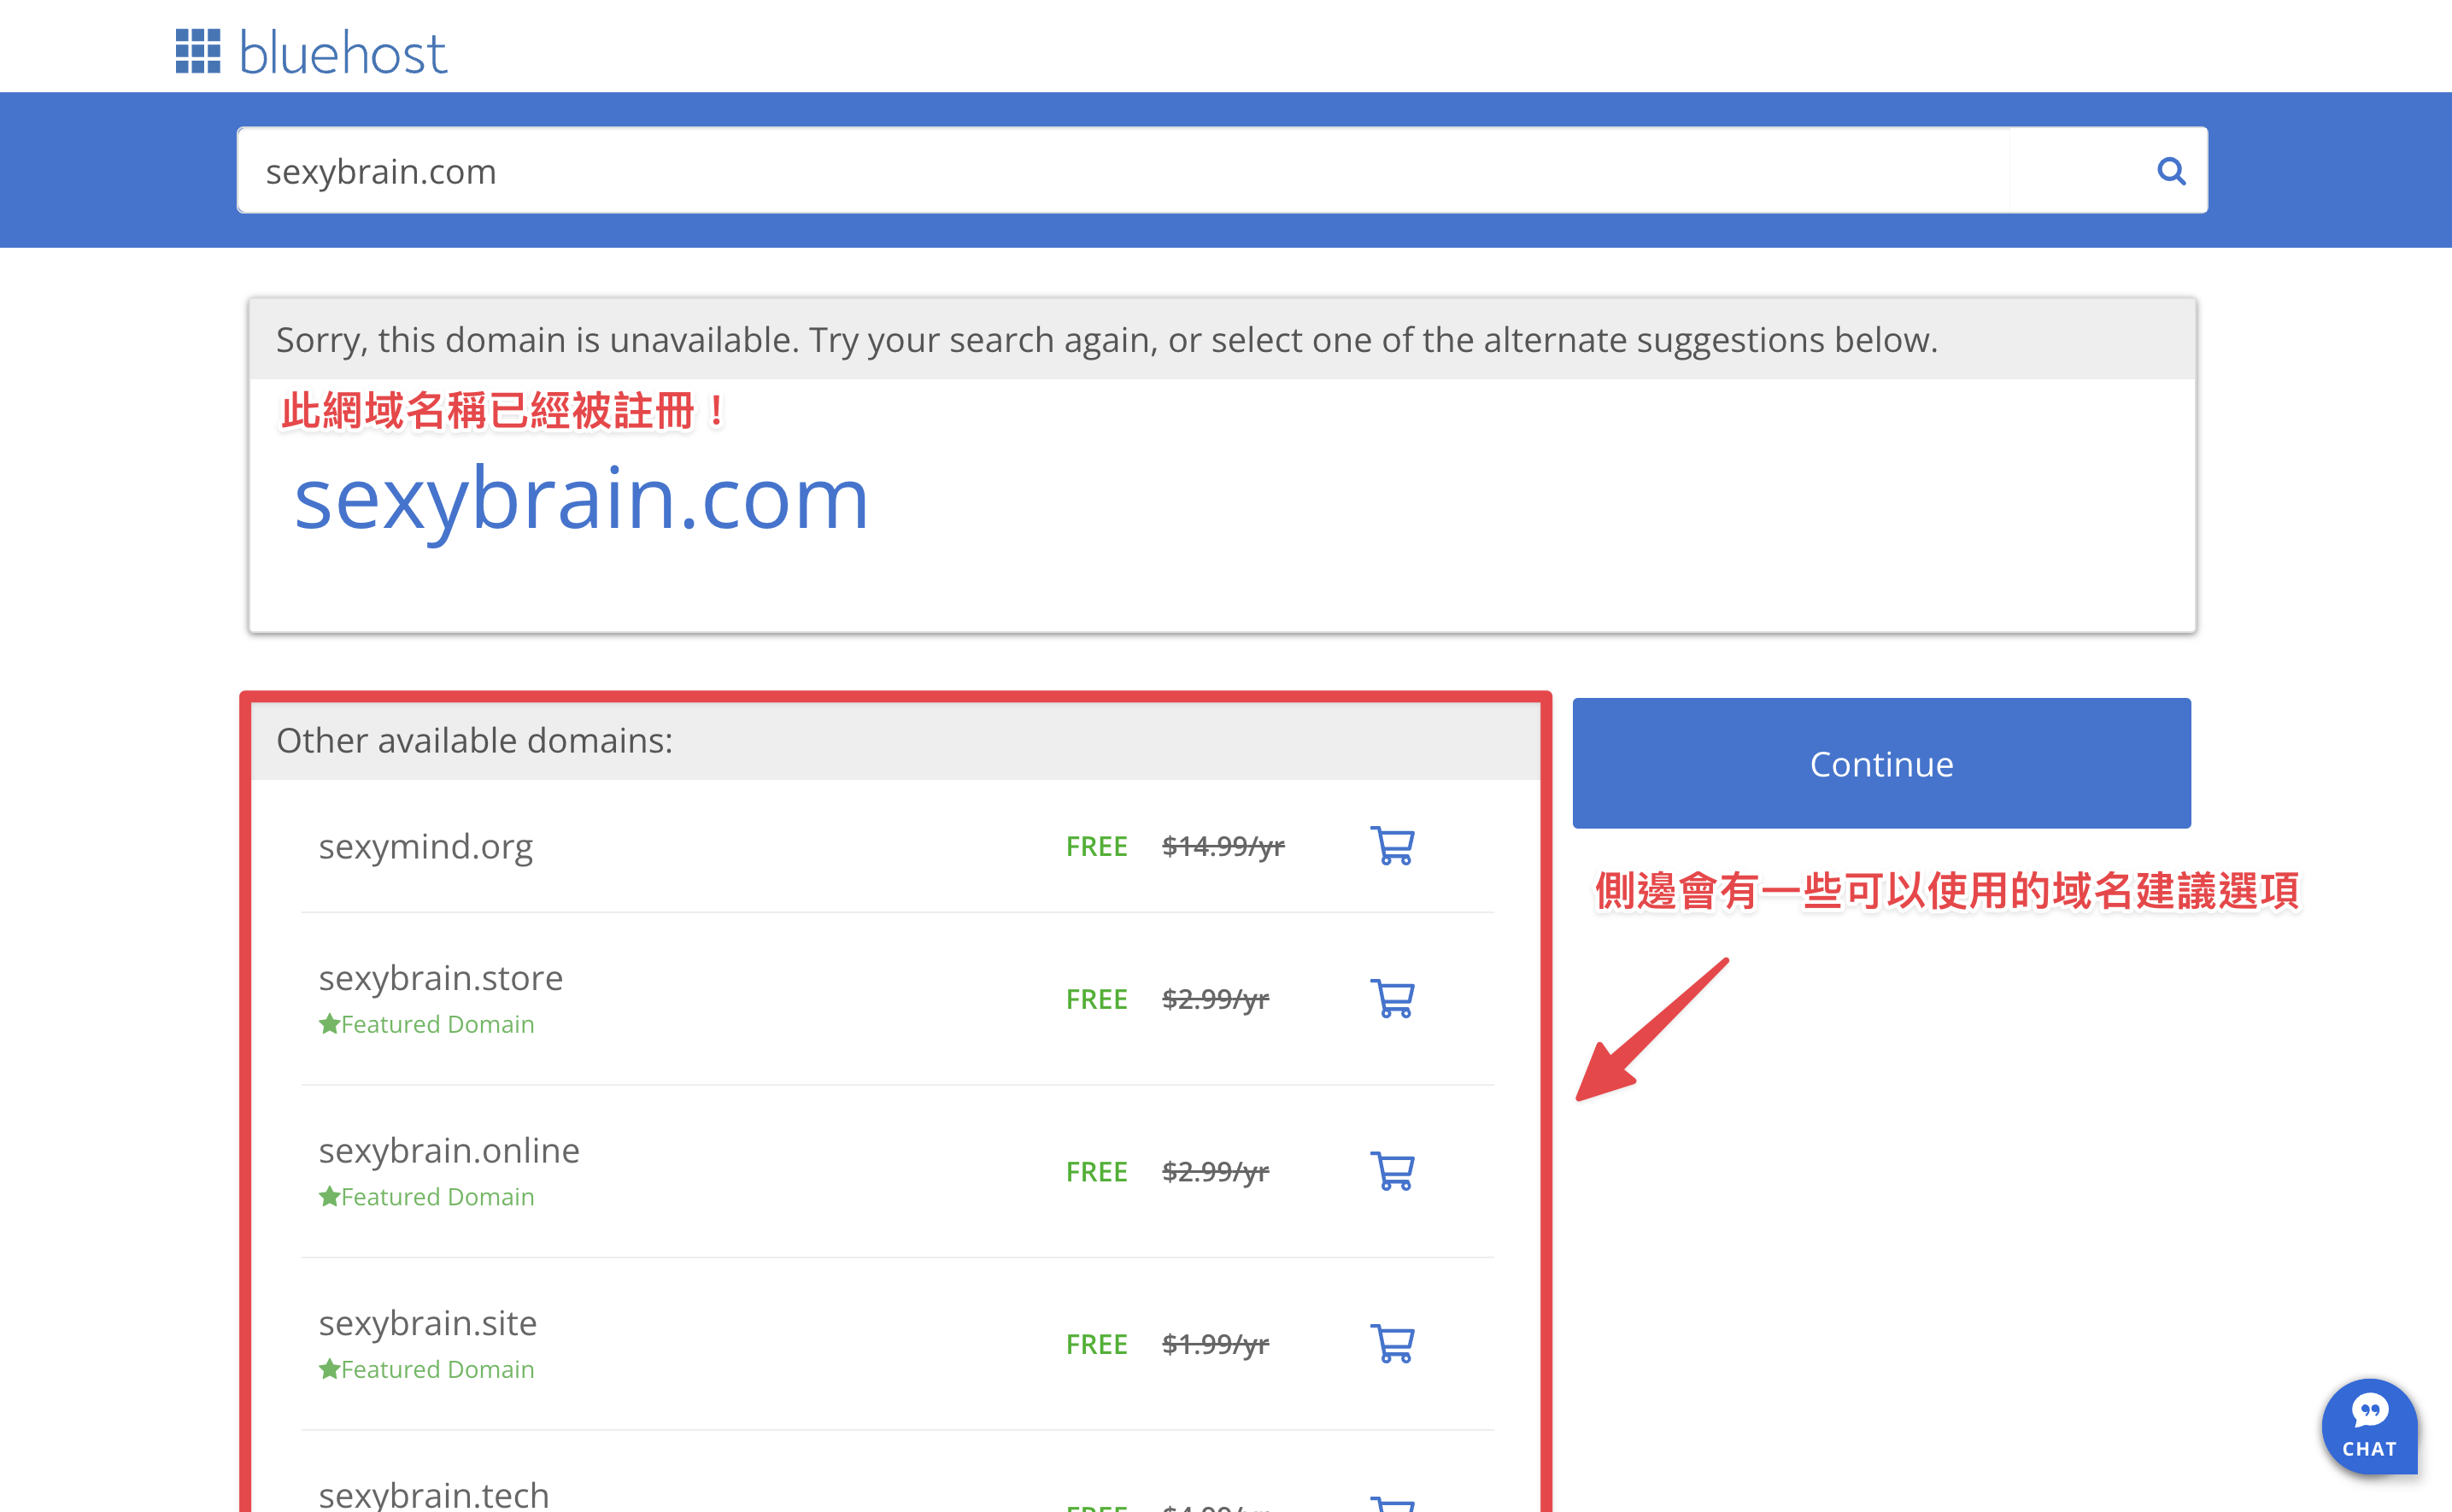Add sexymind.org to cart
Viewport: 2452px width, 1512px height.
tap(1392, 846)
